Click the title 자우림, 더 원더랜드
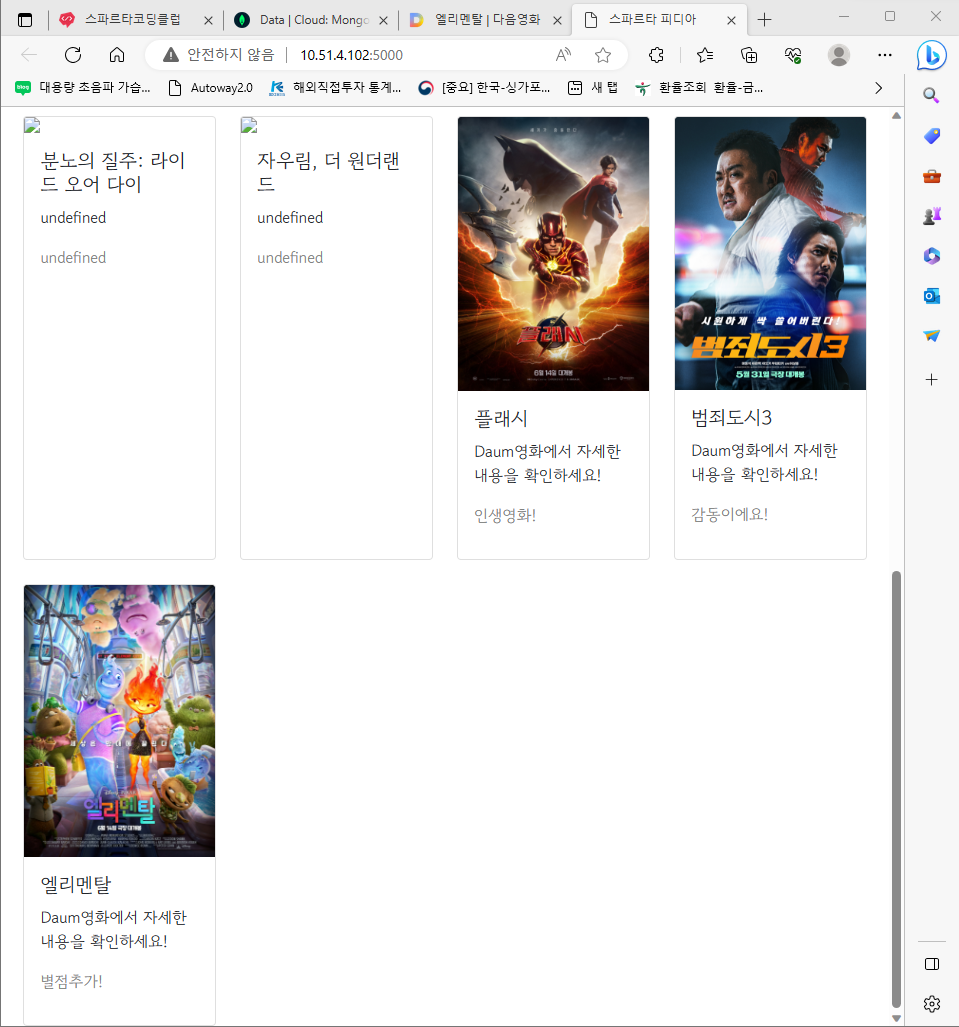This screenshot has height=1027, width=959. 328,172
